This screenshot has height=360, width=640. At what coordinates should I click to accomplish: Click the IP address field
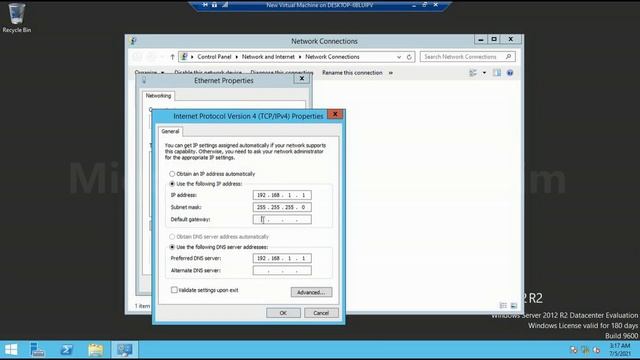282,195
